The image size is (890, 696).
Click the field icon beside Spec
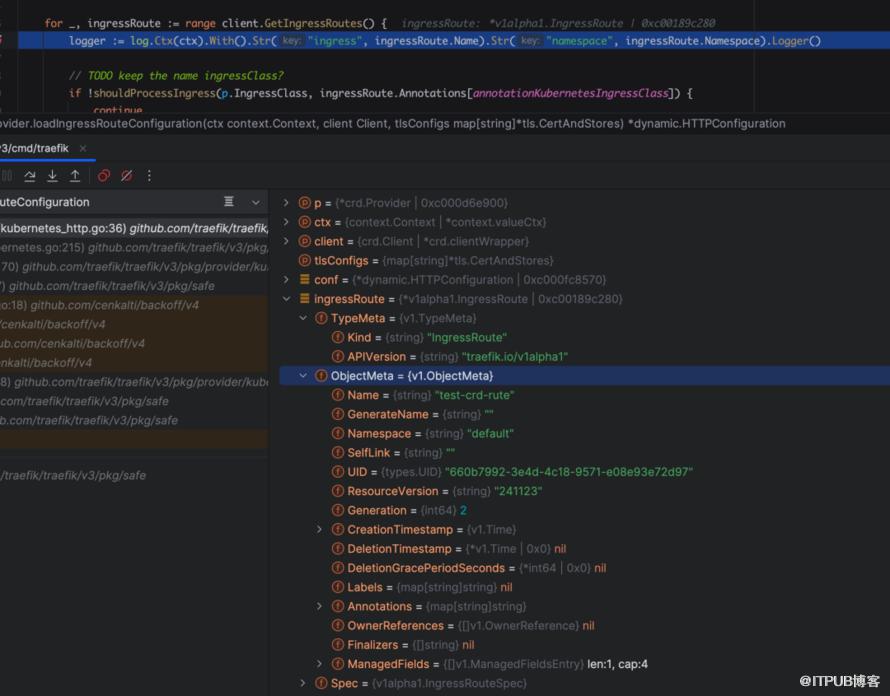coord(321,683)
